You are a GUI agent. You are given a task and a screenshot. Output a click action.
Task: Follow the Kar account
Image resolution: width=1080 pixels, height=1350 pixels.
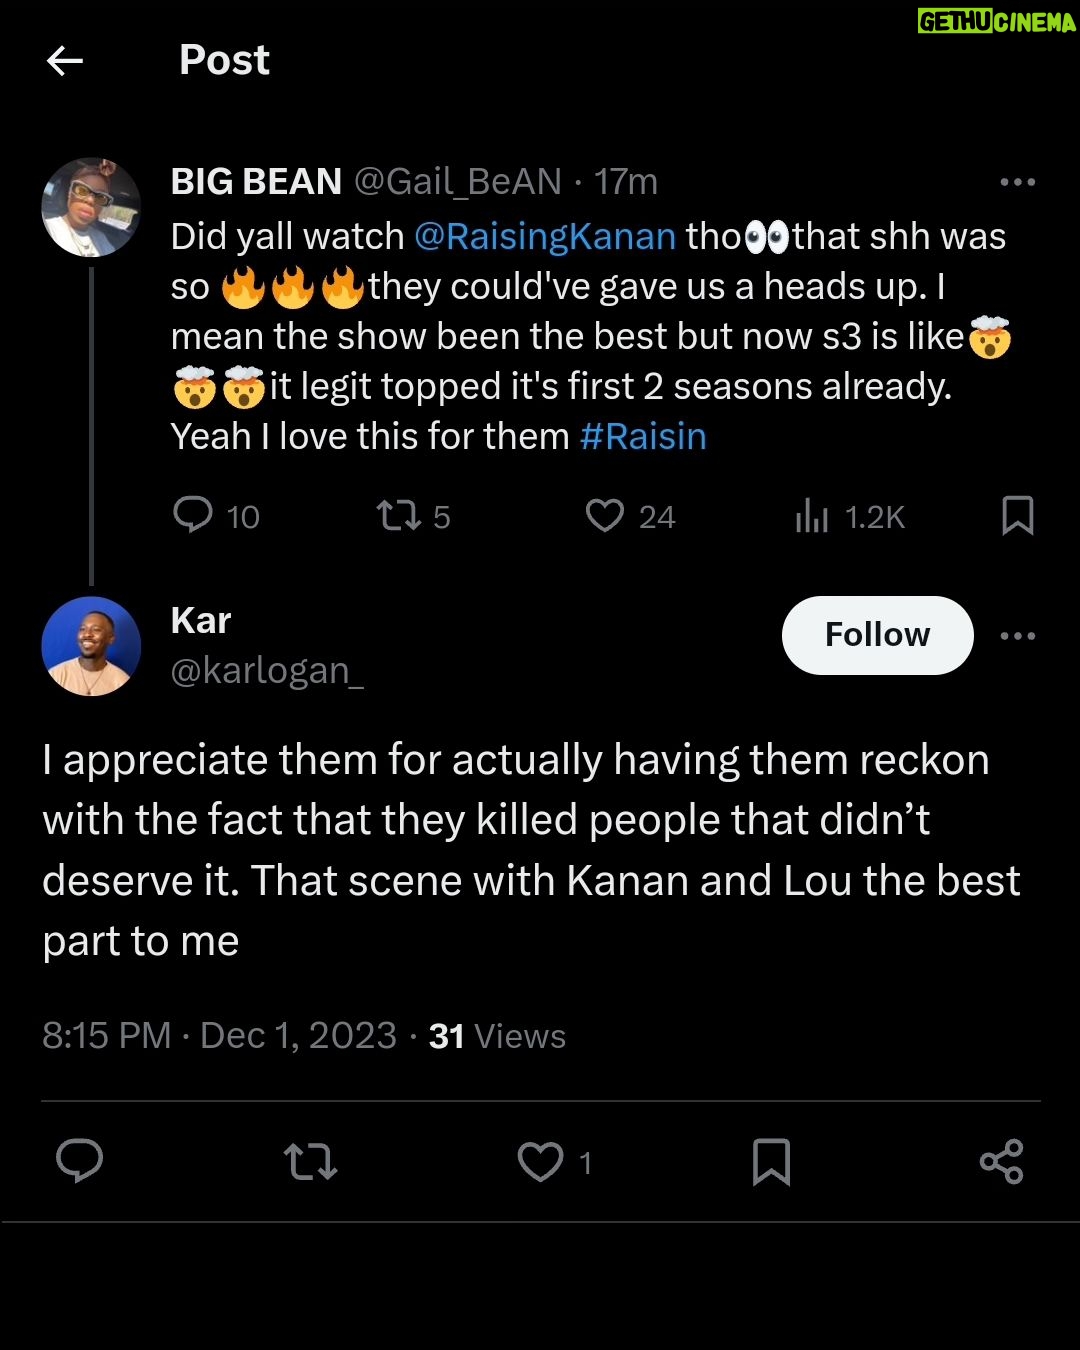click(877, 635)
